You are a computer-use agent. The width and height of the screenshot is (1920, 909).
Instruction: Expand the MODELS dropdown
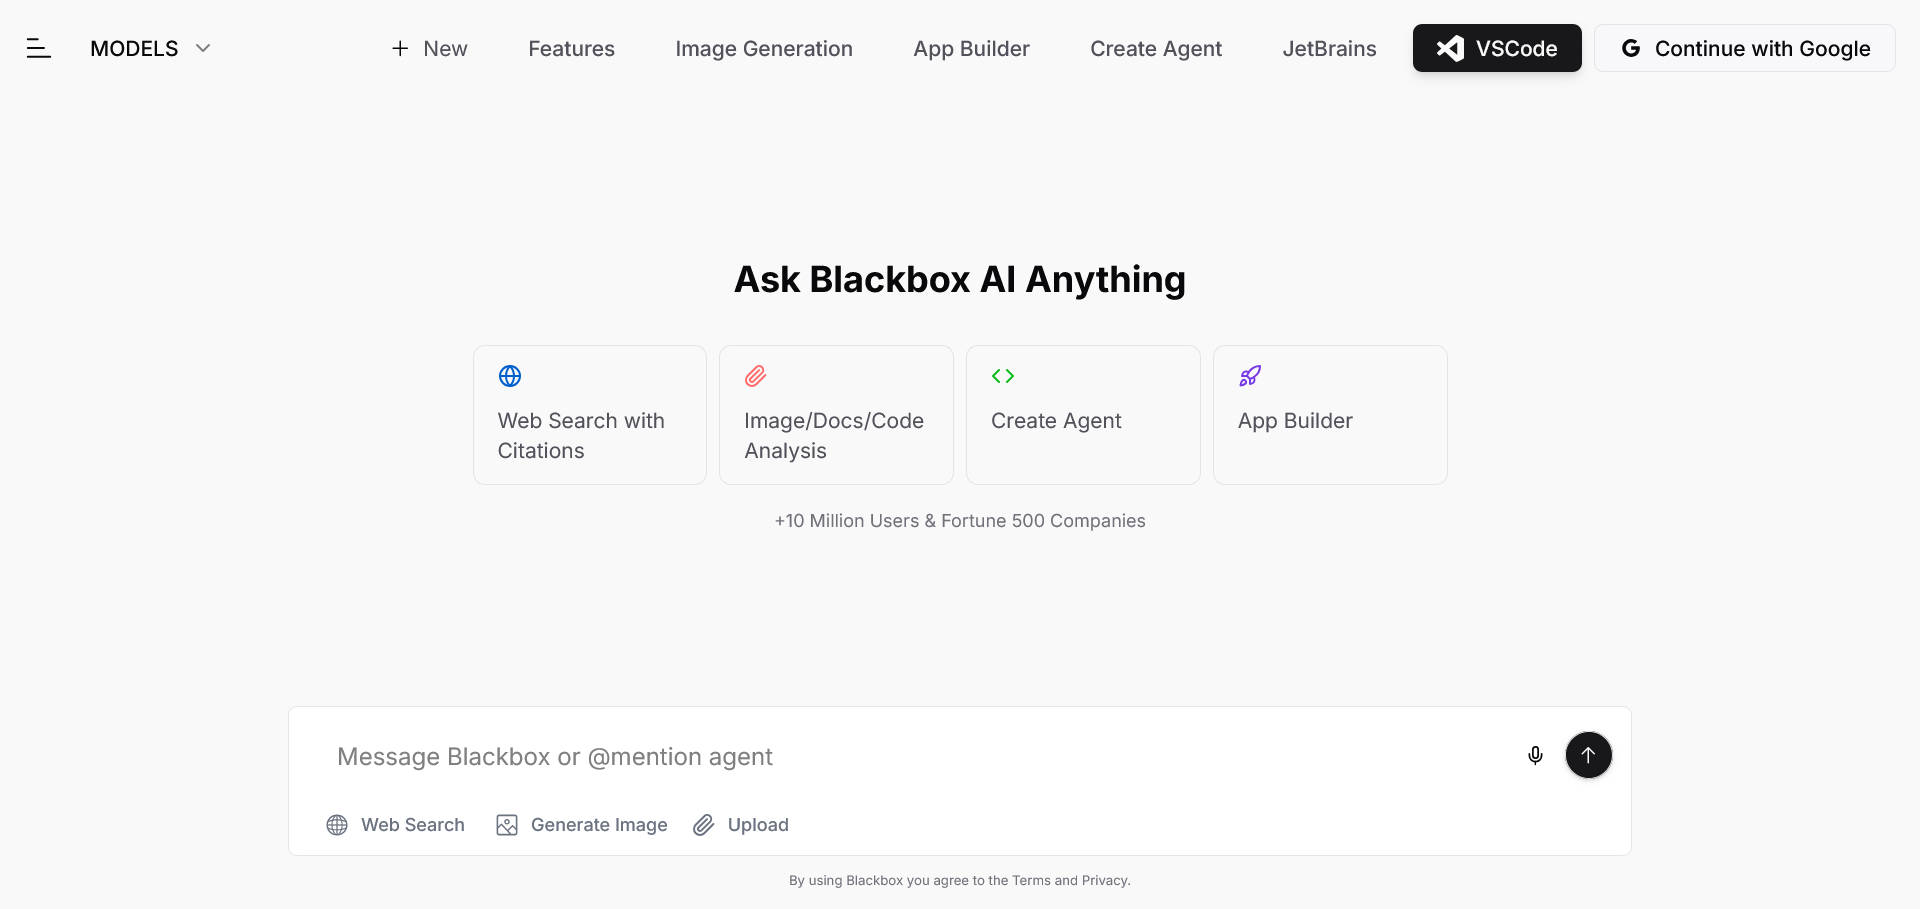pyautogui.click(x=134, y=48)
